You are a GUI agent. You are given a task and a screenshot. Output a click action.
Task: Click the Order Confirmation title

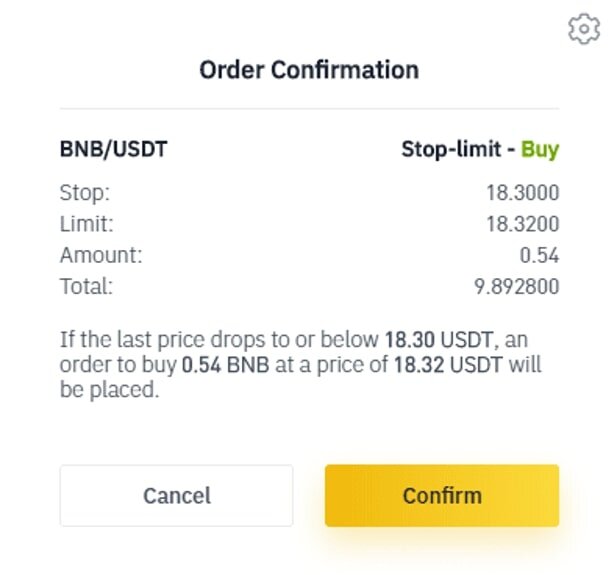(309, 70)
